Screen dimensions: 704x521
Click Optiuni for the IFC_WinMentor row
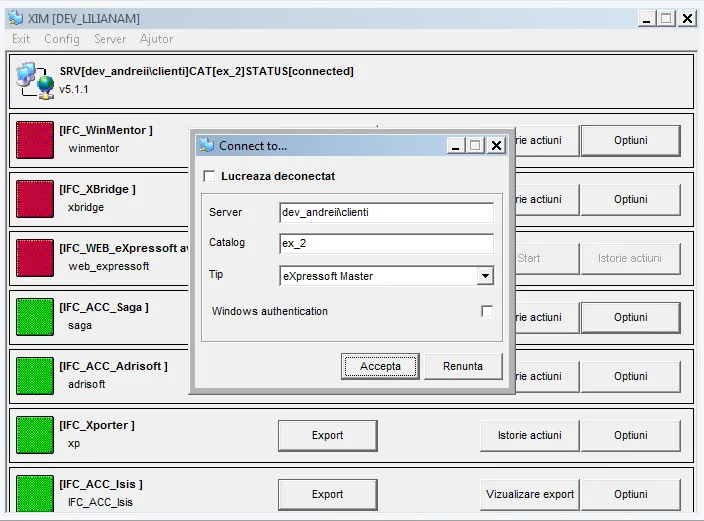pos(631,140)
